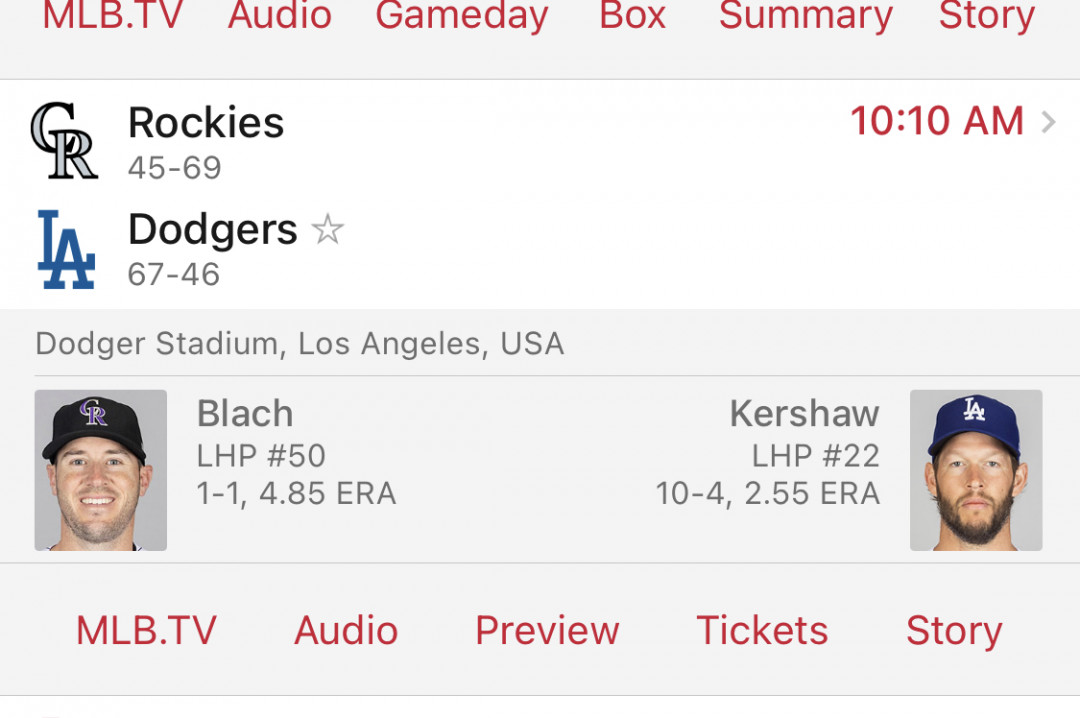
Task: Tap the LA Dodgers team logo
Action: point(66,249)
